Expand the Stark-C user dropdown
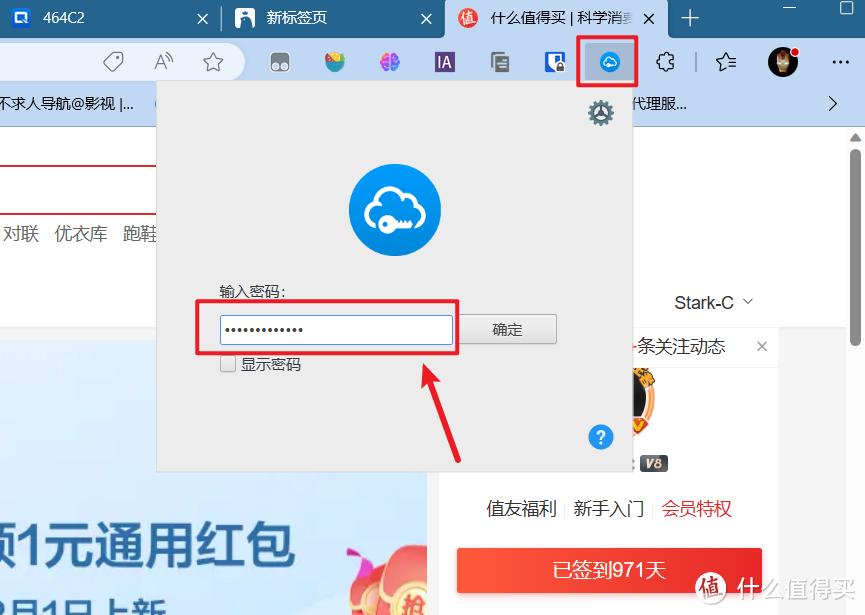This screenshot has height=615, width=865. (x=713, y=302)
